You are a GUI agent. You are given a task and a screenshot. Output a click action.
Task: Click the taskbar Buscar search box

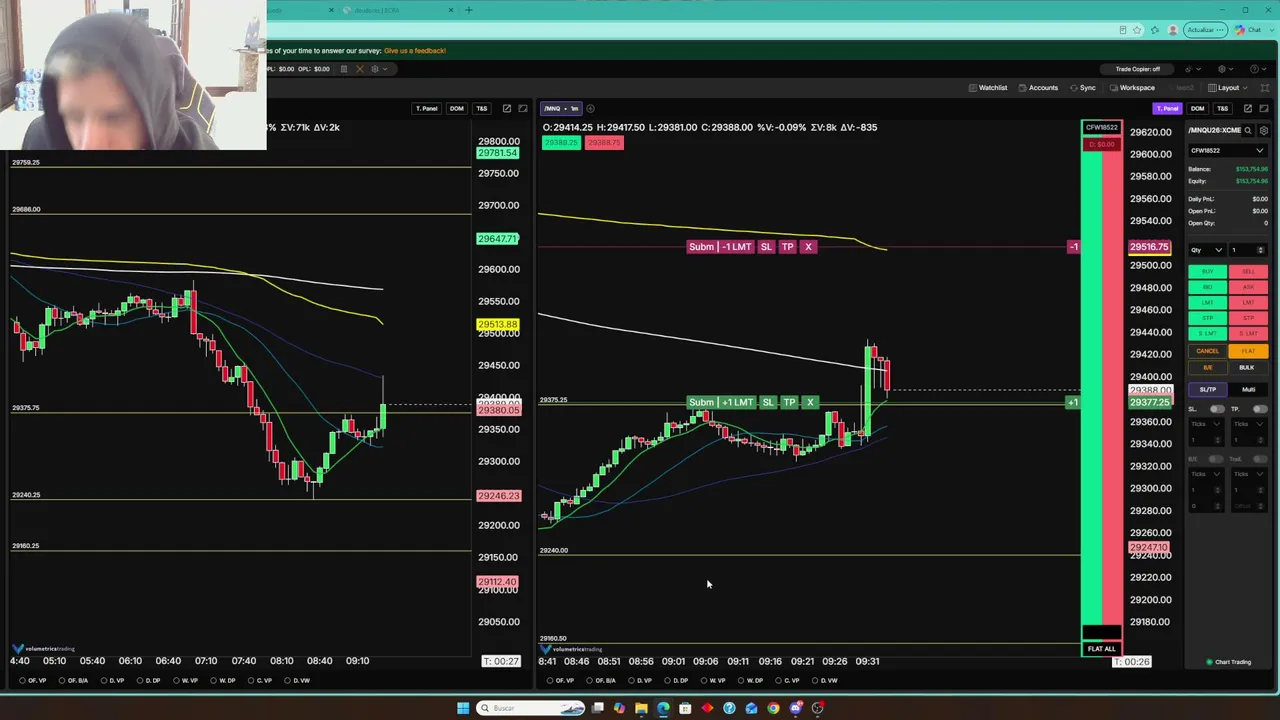531,708
